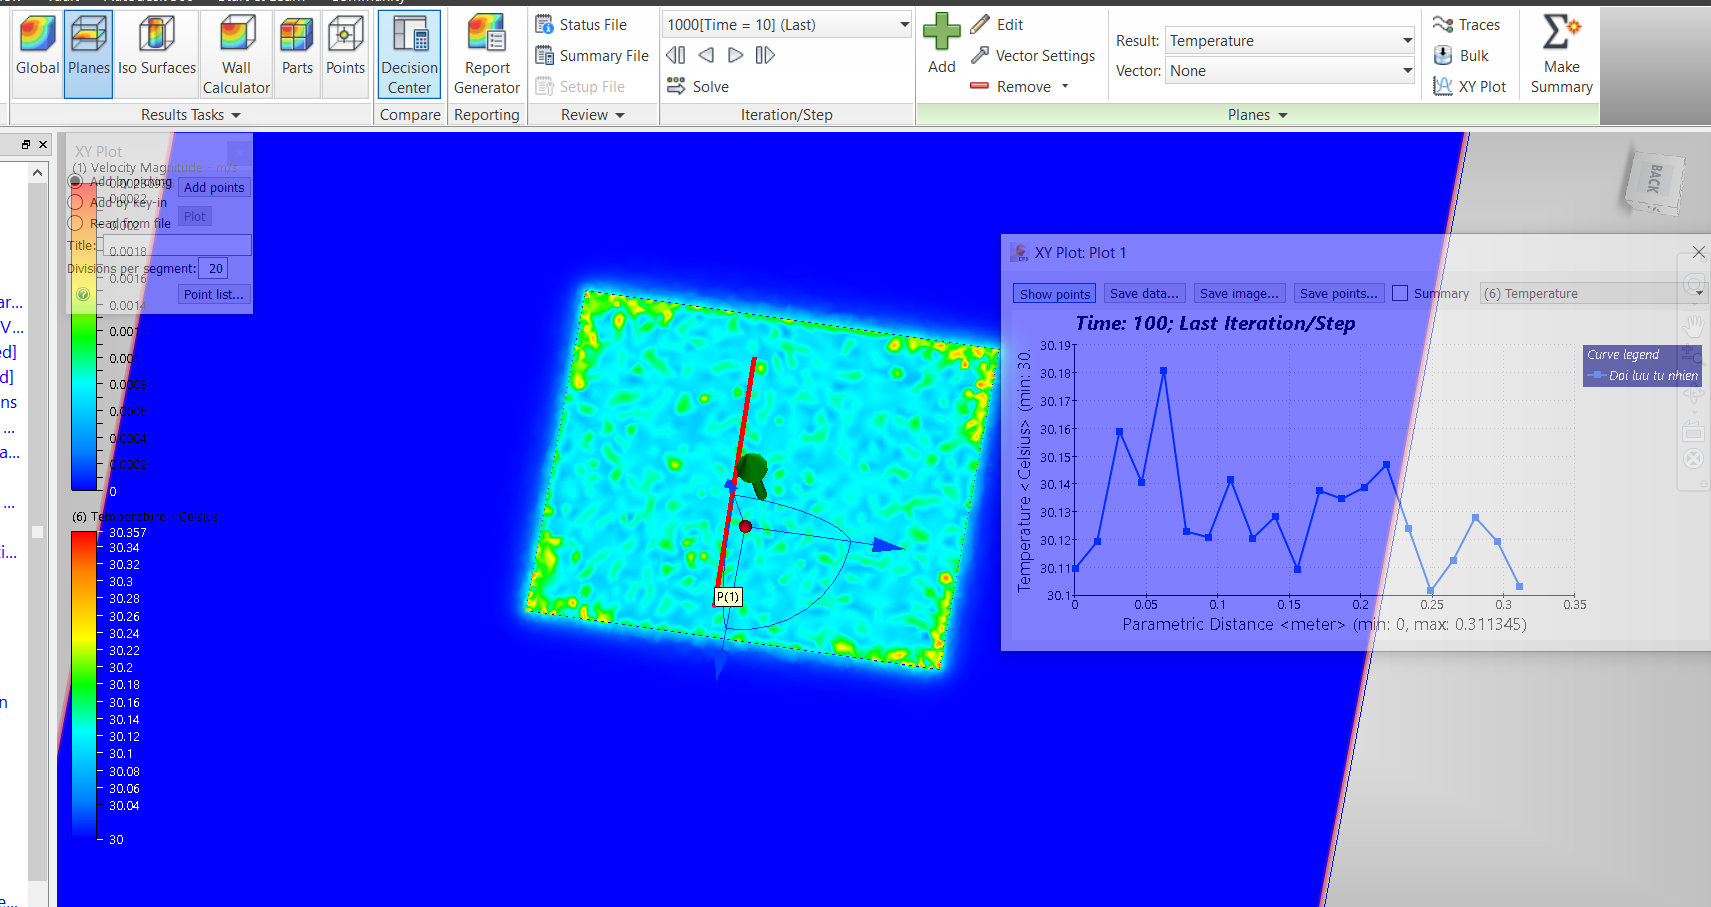Click the view cube BACK face

pos(1653,181)
